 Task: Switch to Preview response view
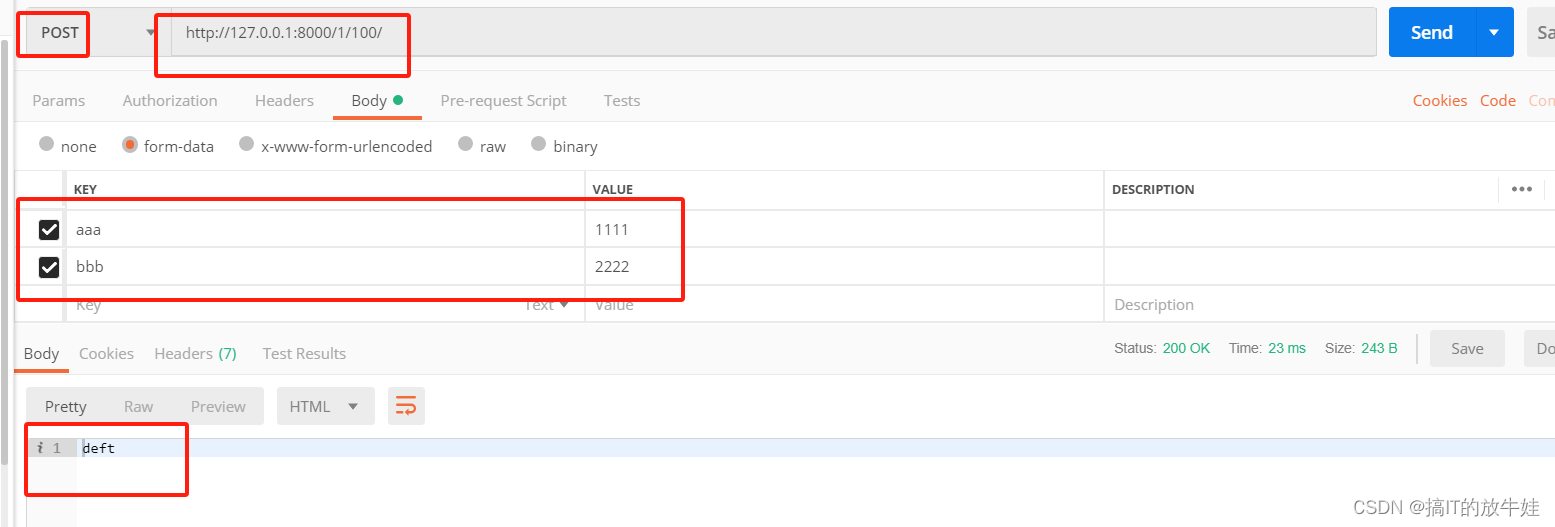218,406
